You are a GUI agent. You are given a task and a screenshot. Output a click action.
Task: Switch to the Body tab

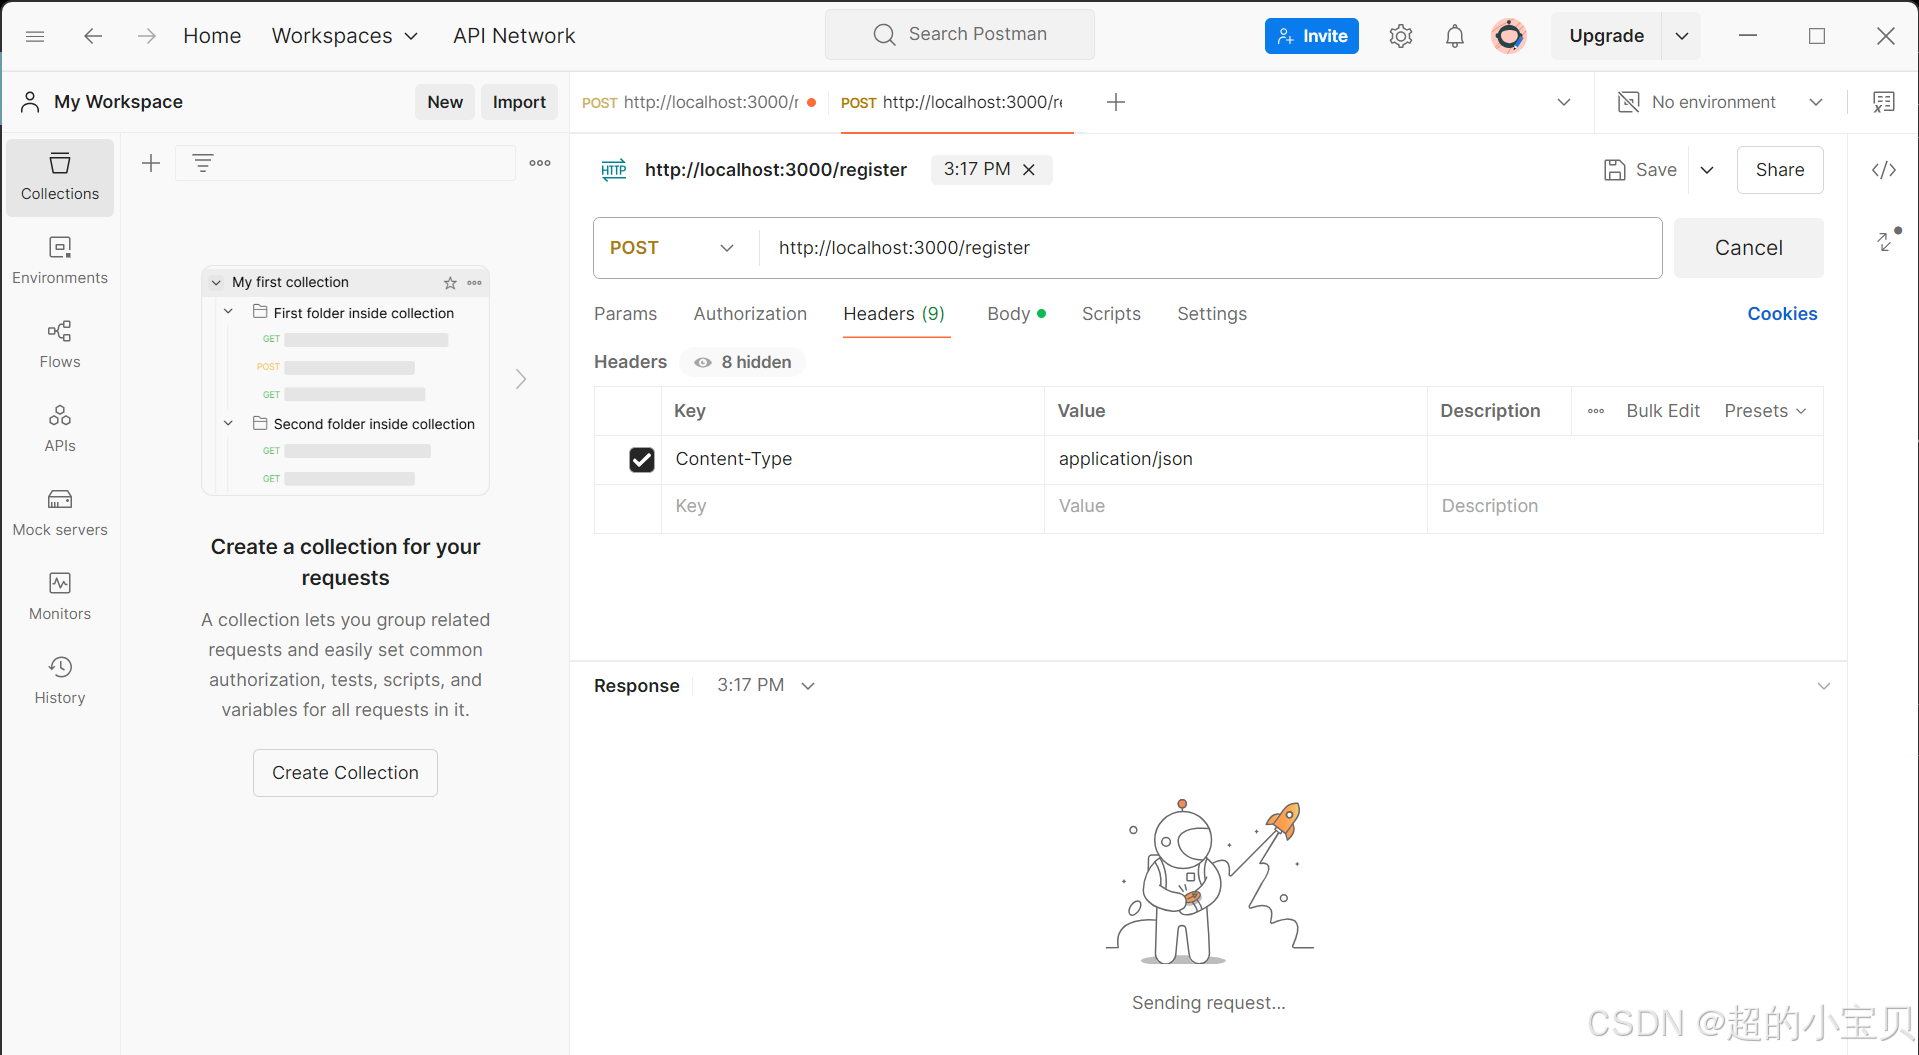click(x=1016, y=314)
